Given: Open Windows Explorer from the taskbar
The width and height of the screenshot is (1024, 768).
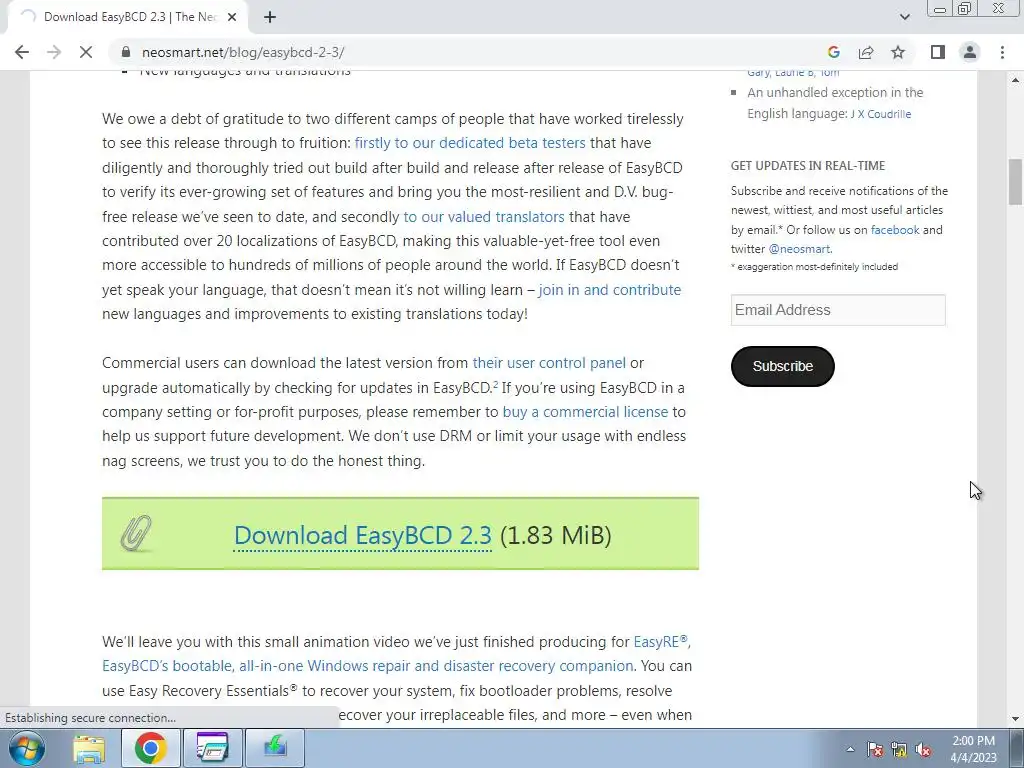Looking at the screenshot, I should 89,748.
